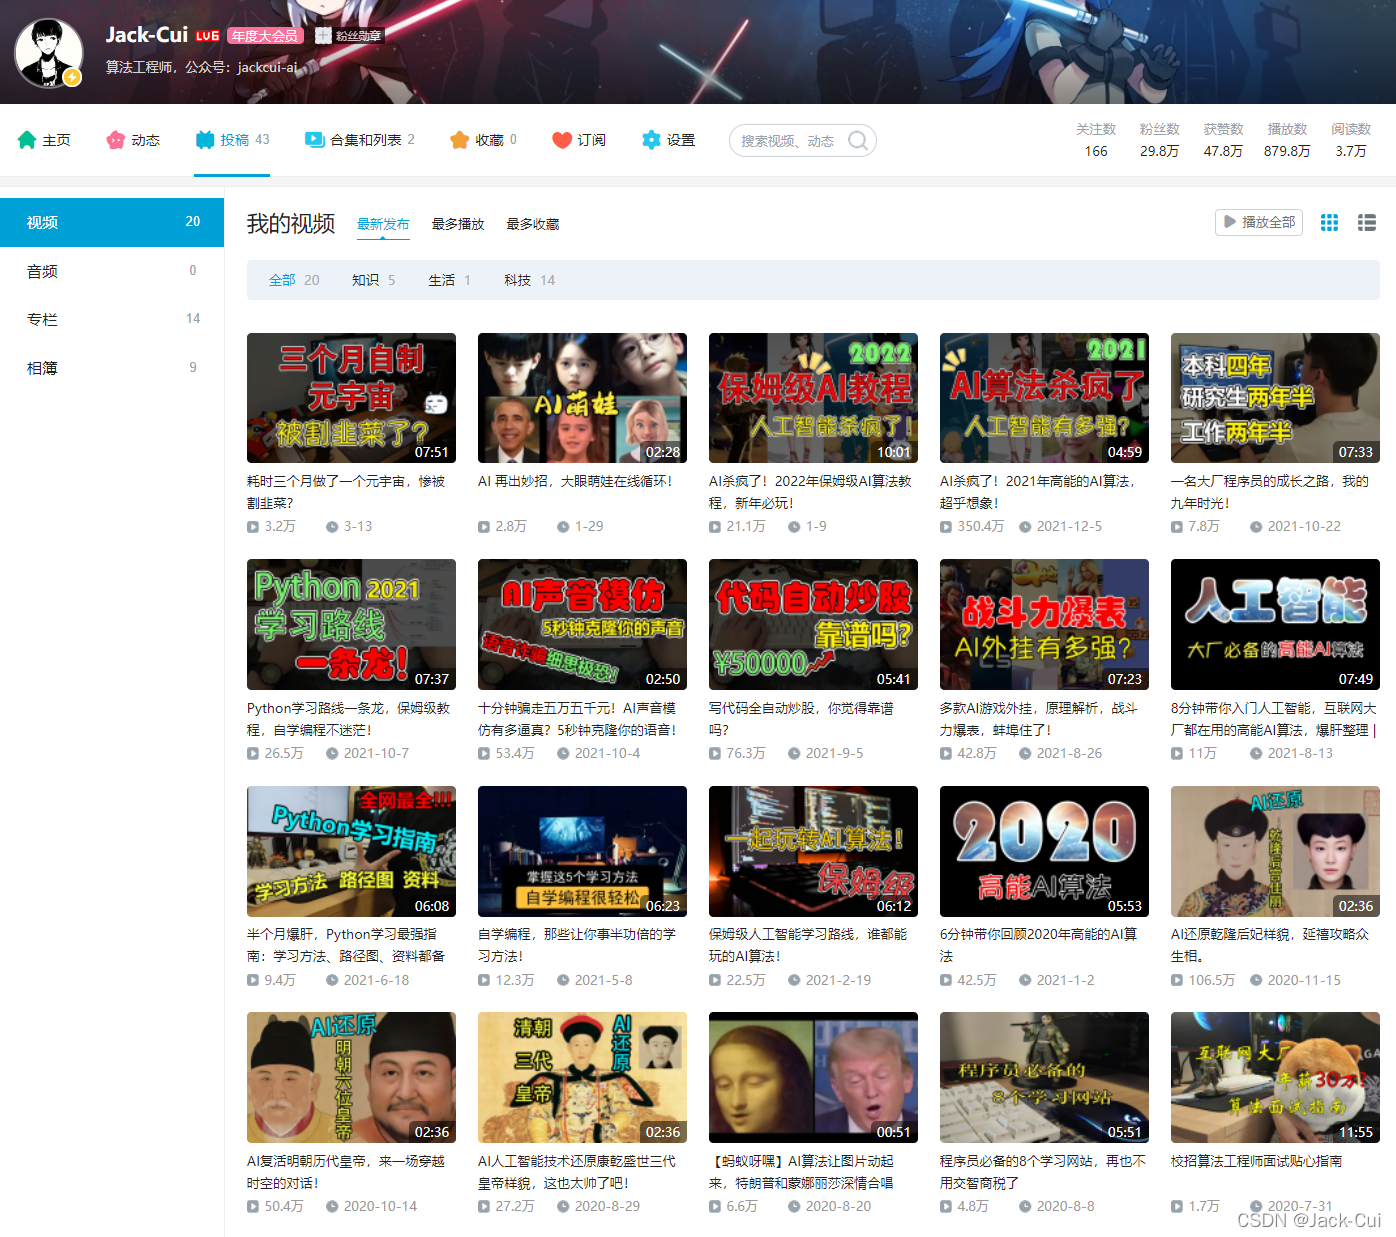Viewport: 1396px width, 1237px height.
Task: Click the 订阅 heart icon
Action: tap(562, 140)
